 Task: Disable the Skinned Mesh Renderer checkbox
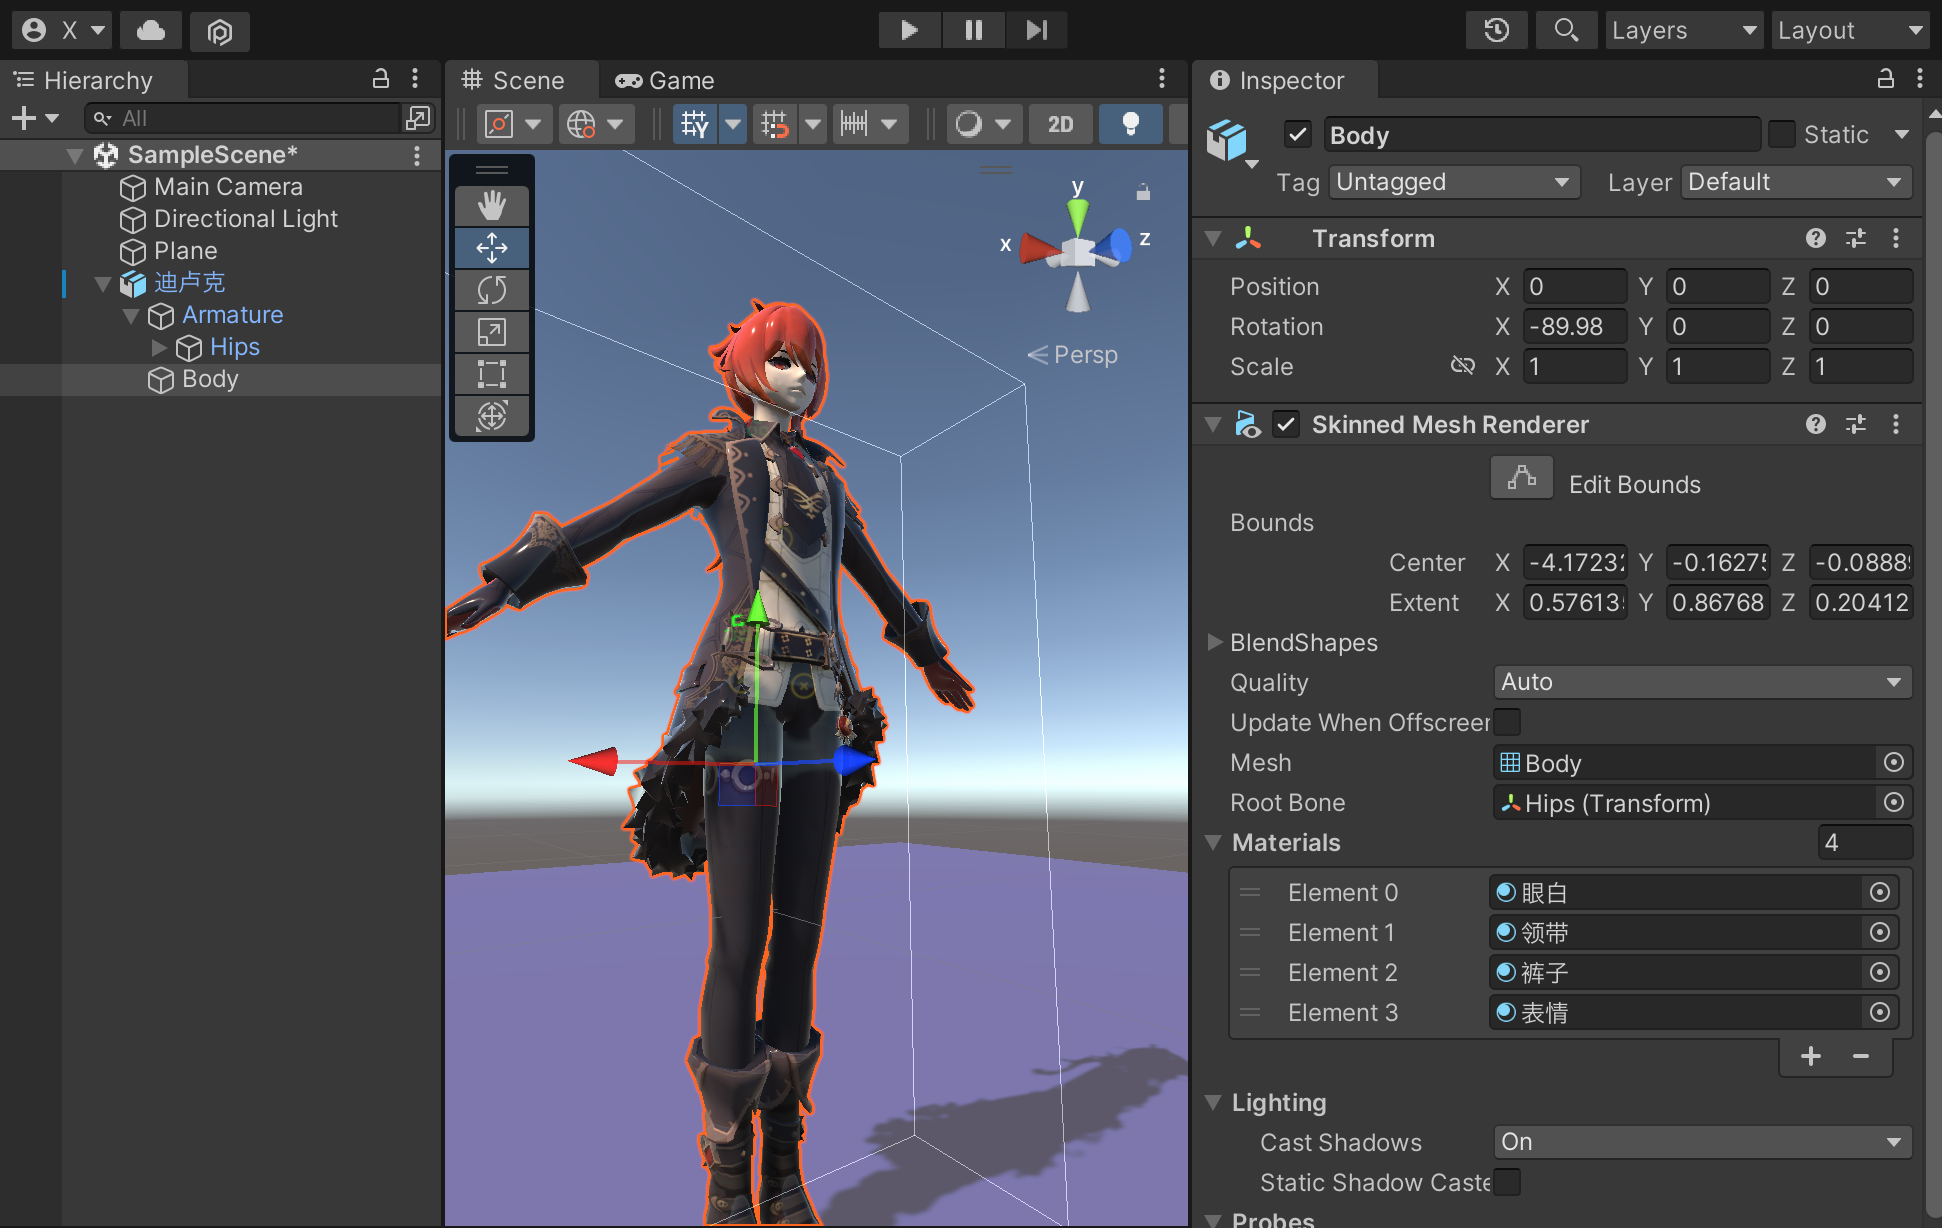click(1286, 424)
